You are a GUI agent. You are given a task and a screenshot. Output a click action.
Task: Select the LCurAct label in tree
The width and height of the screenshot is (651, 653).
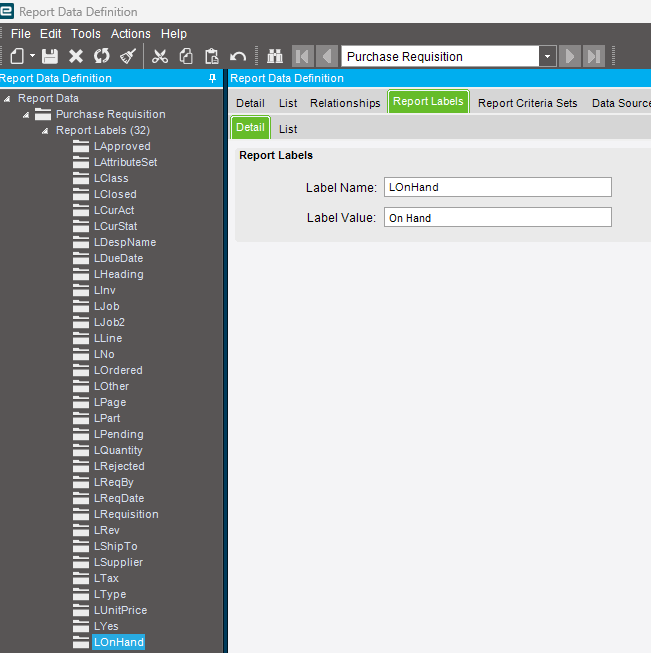click(114, 210)
